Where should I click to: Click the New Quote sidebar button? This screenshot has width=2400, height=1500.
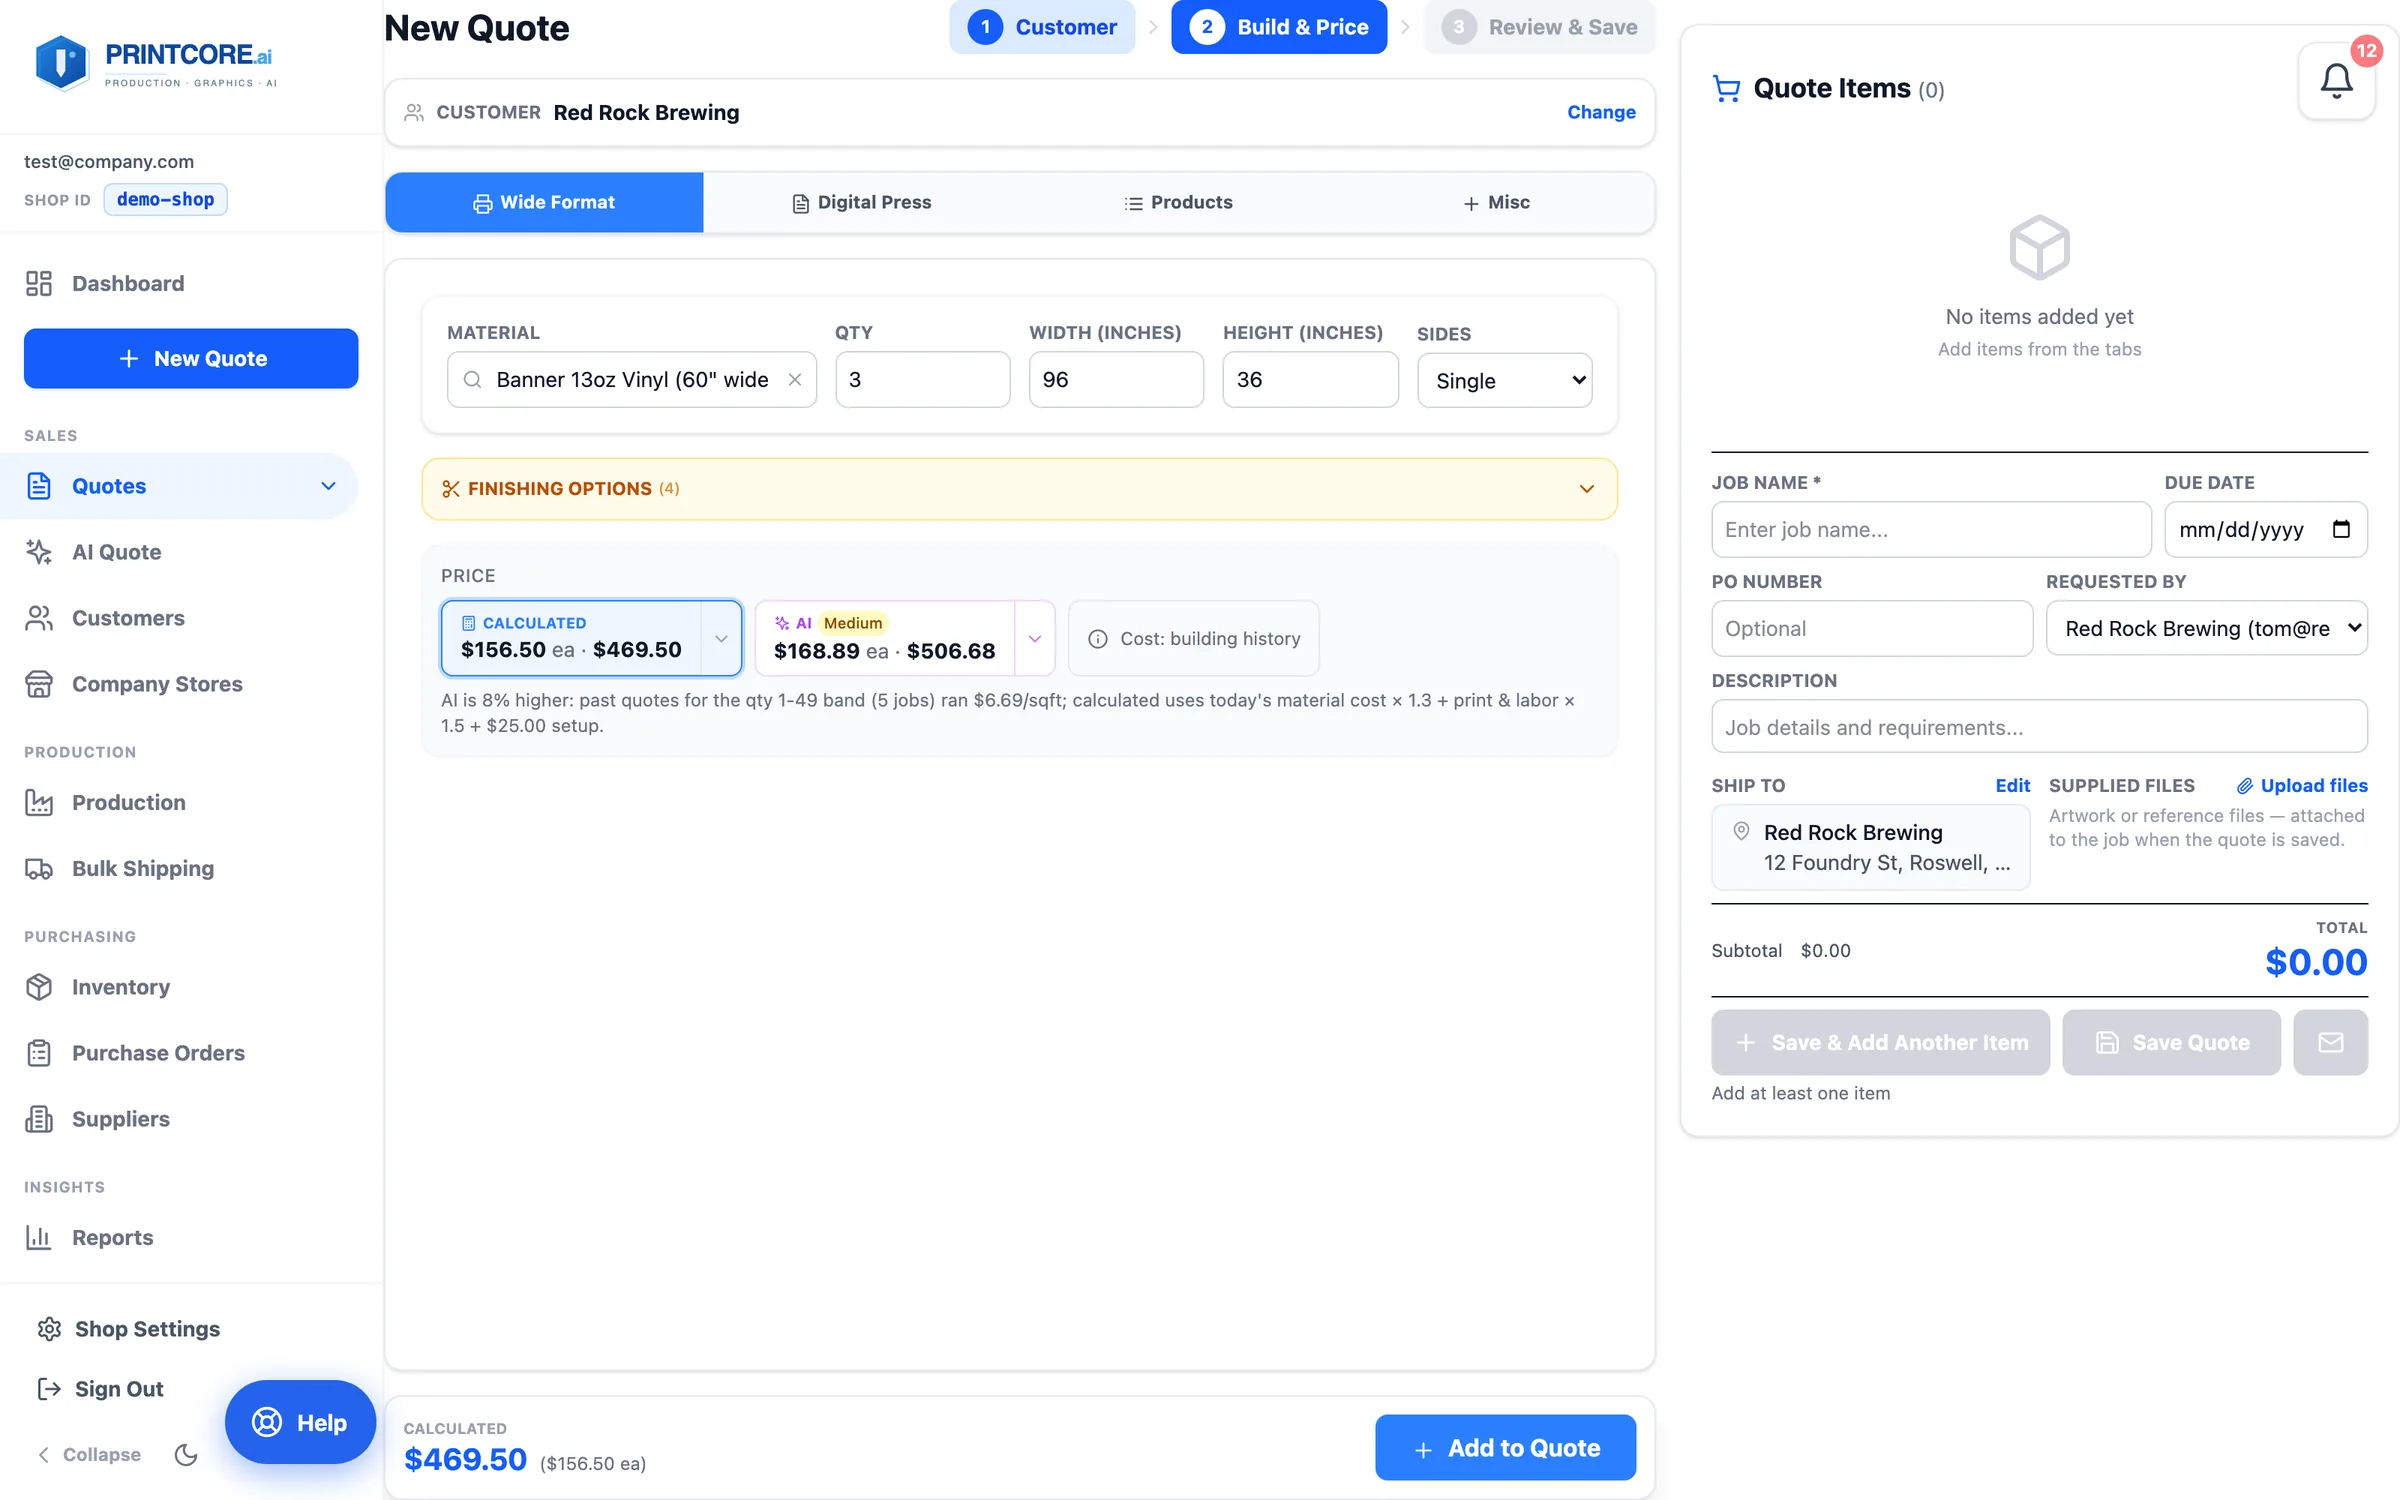point(191,358)
